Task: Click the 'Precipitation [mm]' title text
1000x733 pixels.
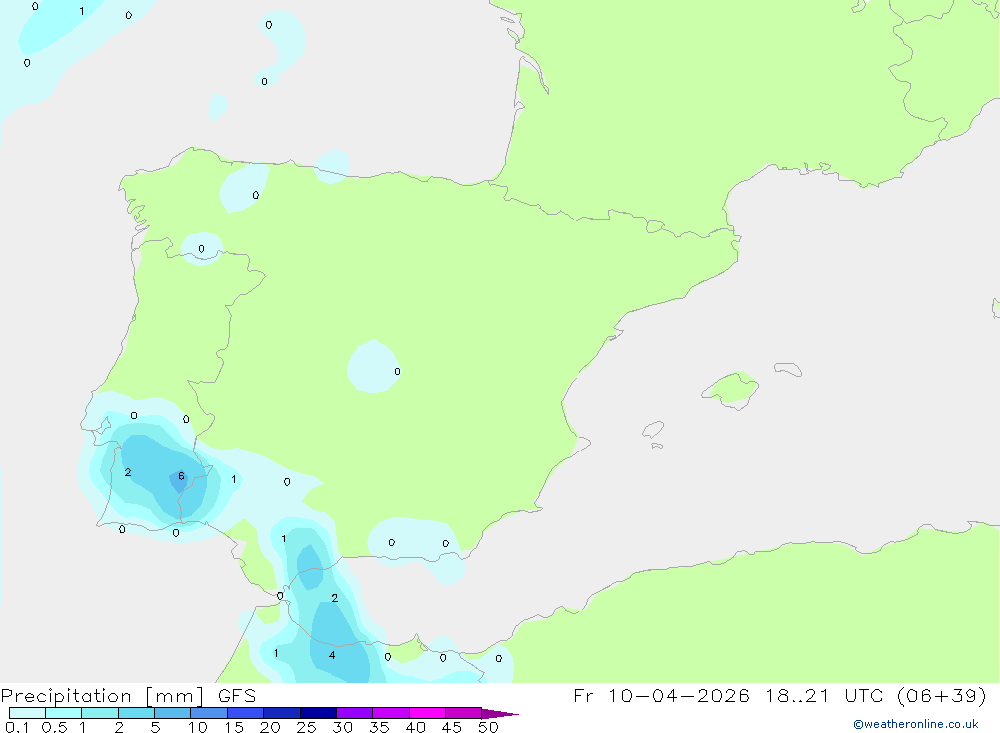Action: [102, 696]
